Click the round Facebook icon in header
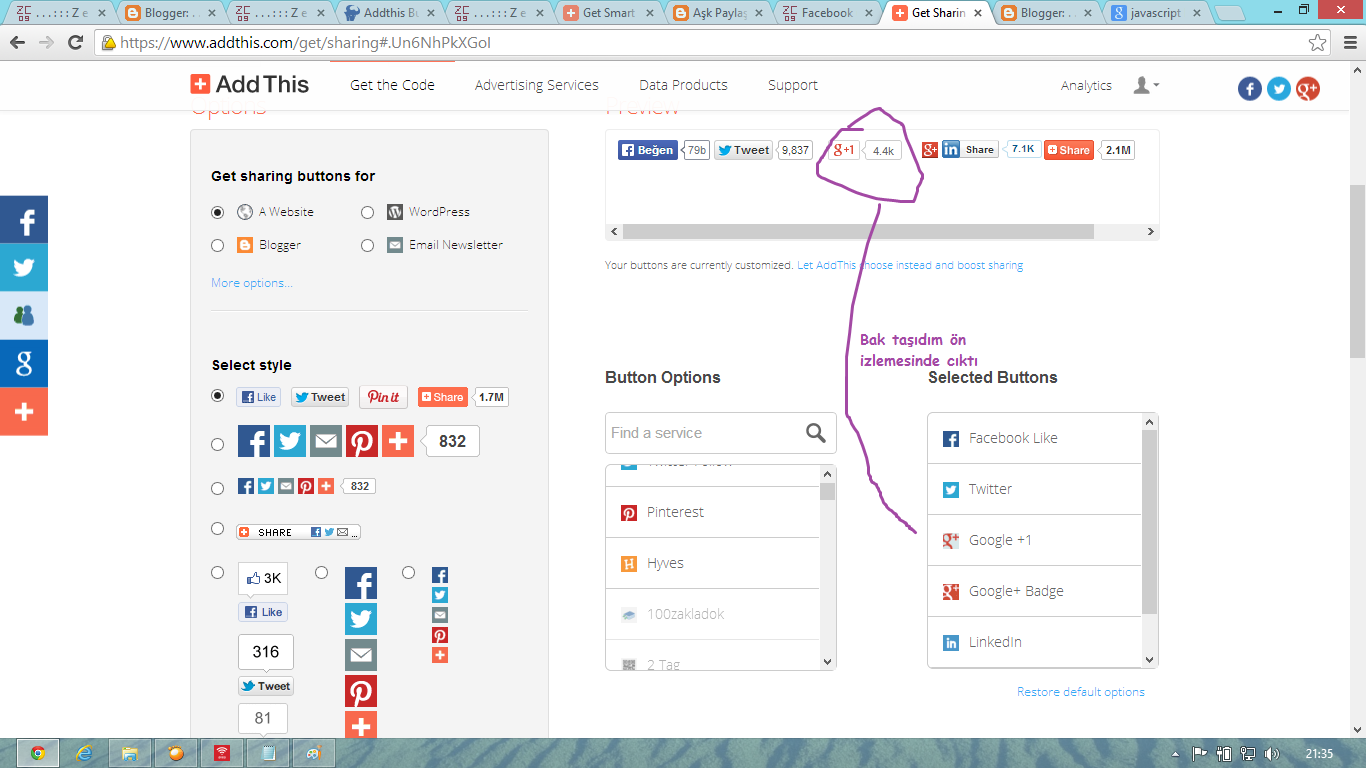This screenshot has width=1366, height=768. [x=1250, y=89]
